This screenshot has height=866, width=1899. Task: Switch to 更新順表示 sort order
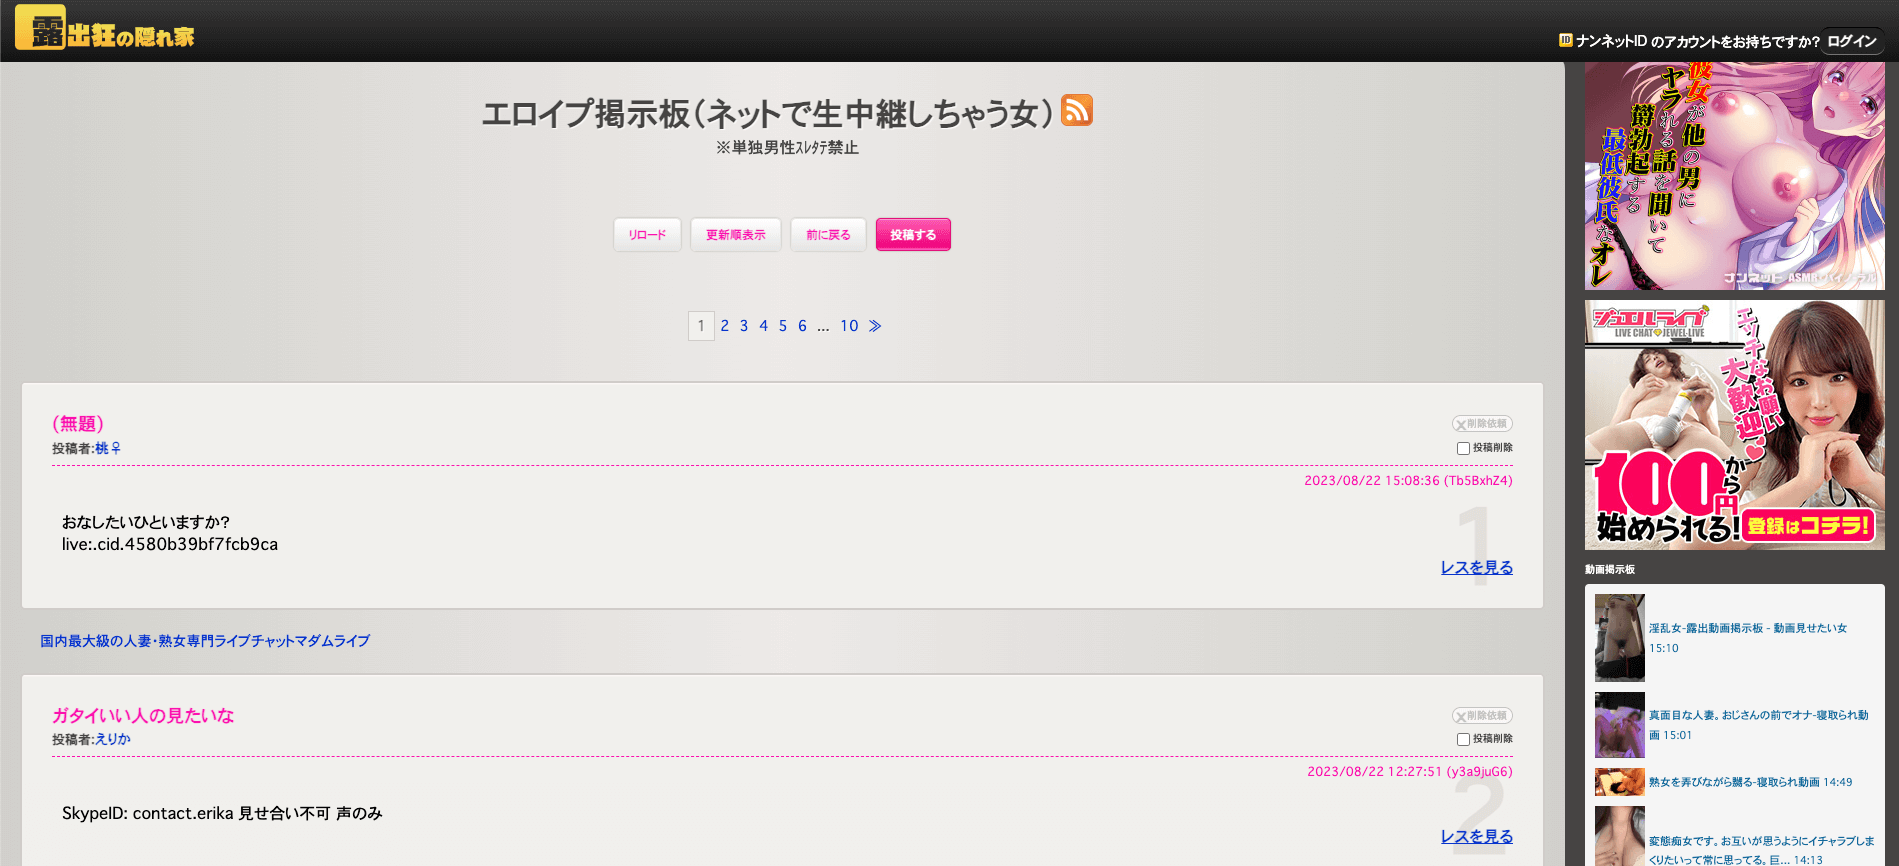tap(736, 235)
